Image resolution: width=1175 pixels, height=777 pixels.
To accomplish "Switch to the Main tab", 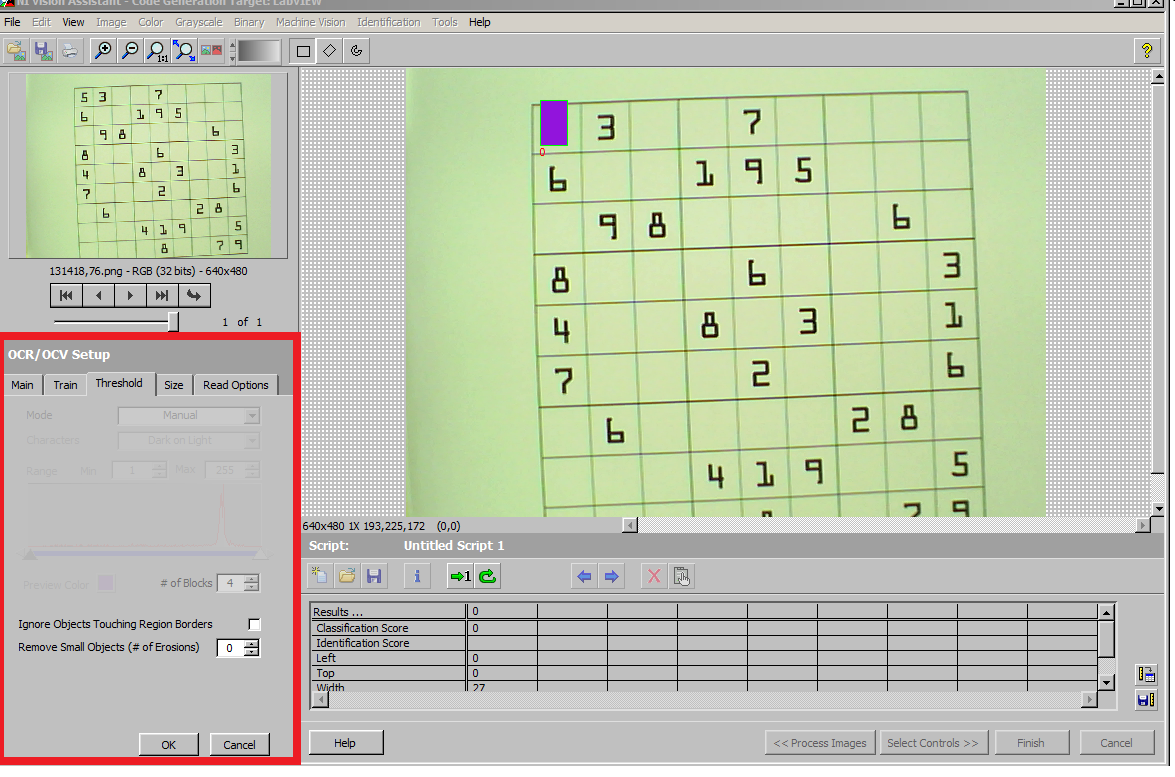I will 22,385.
